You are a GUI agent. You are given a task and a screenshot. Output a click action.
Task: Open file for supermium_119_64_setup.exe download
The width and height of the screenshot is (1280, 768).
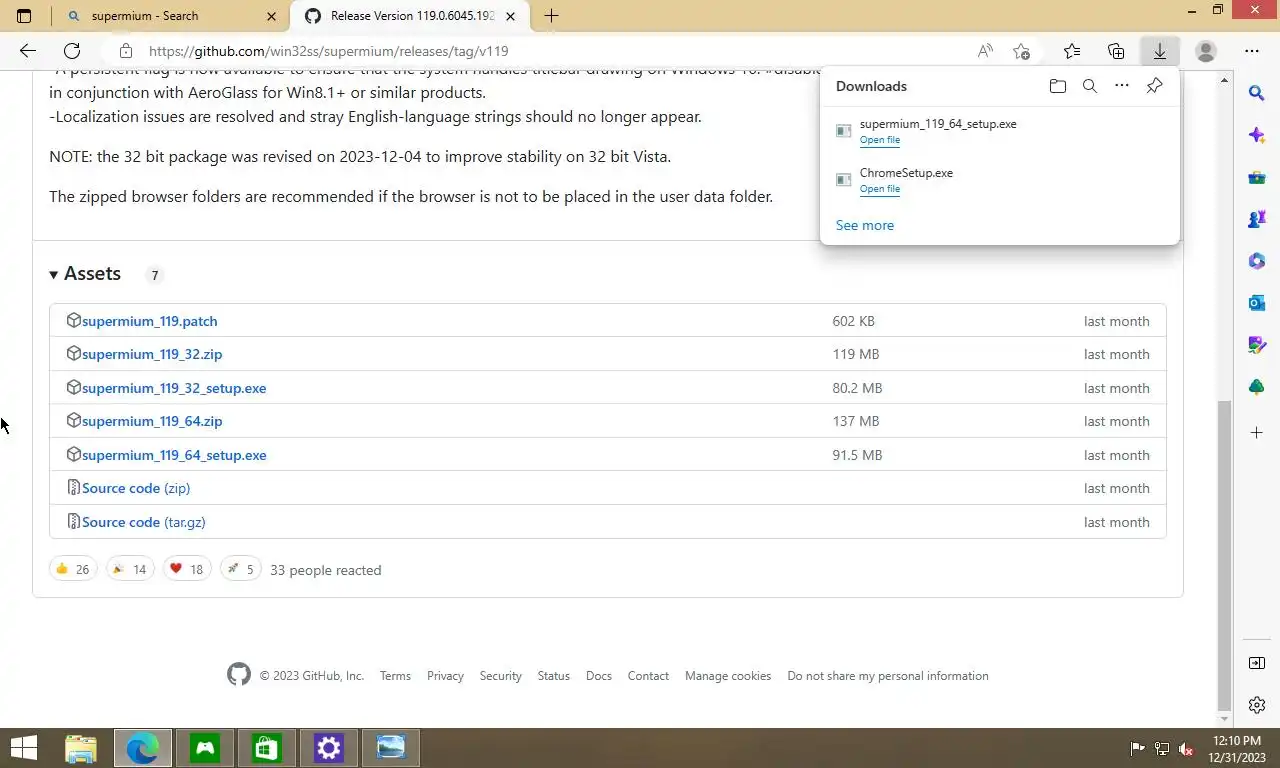pyautogui.click(x=880, y=140)
